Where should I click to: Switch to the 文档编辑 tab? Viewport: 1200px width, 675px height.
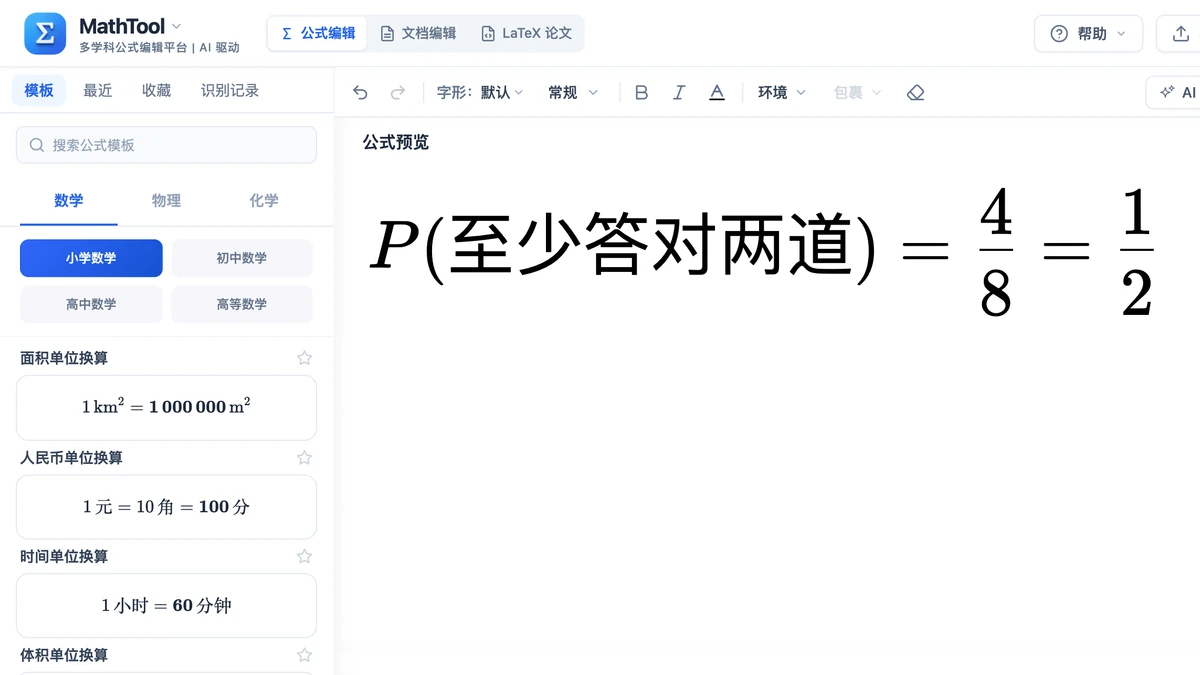click(x=418, y=33)
